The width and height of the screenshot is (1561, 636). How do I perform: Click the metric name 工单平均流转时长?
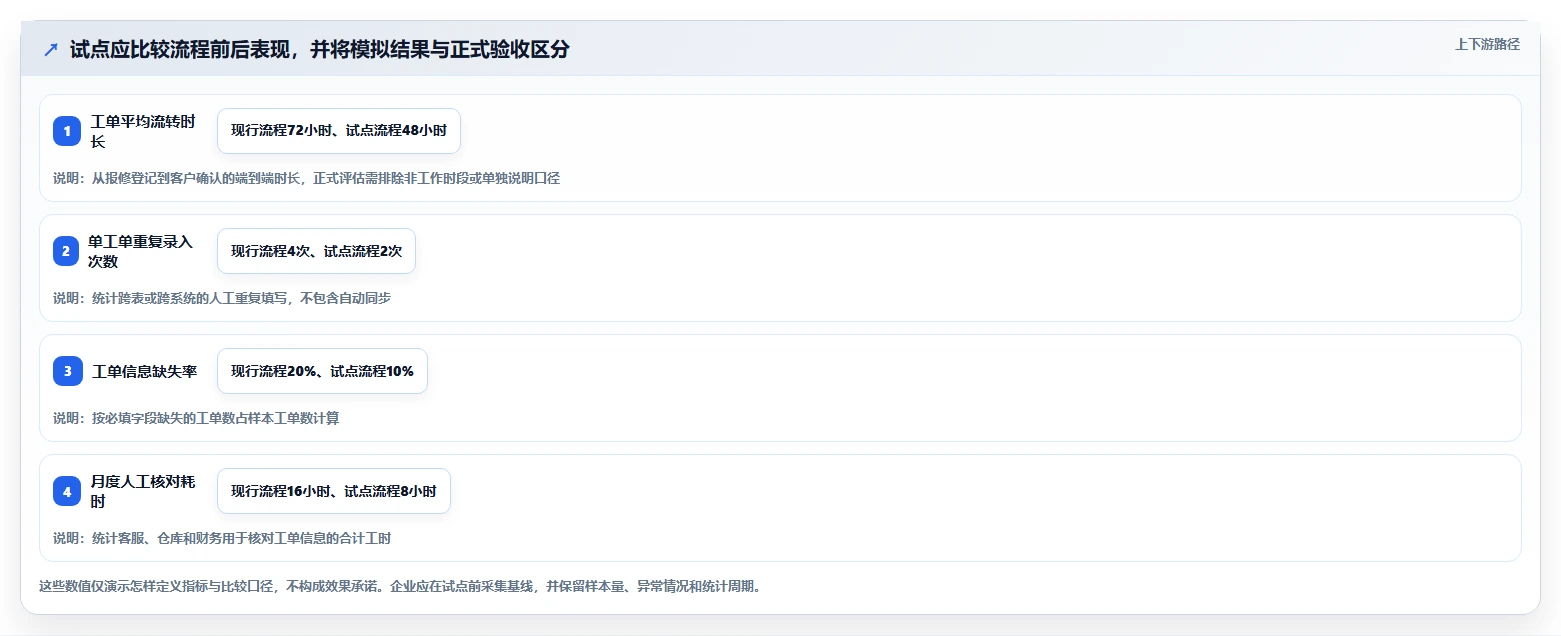[143, 131]
